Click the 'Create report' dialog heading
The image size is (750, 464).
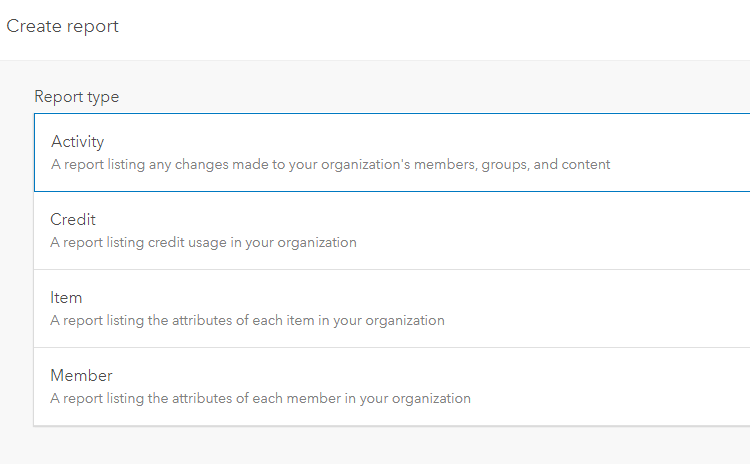pyautogui.click(x=62, y=26)
